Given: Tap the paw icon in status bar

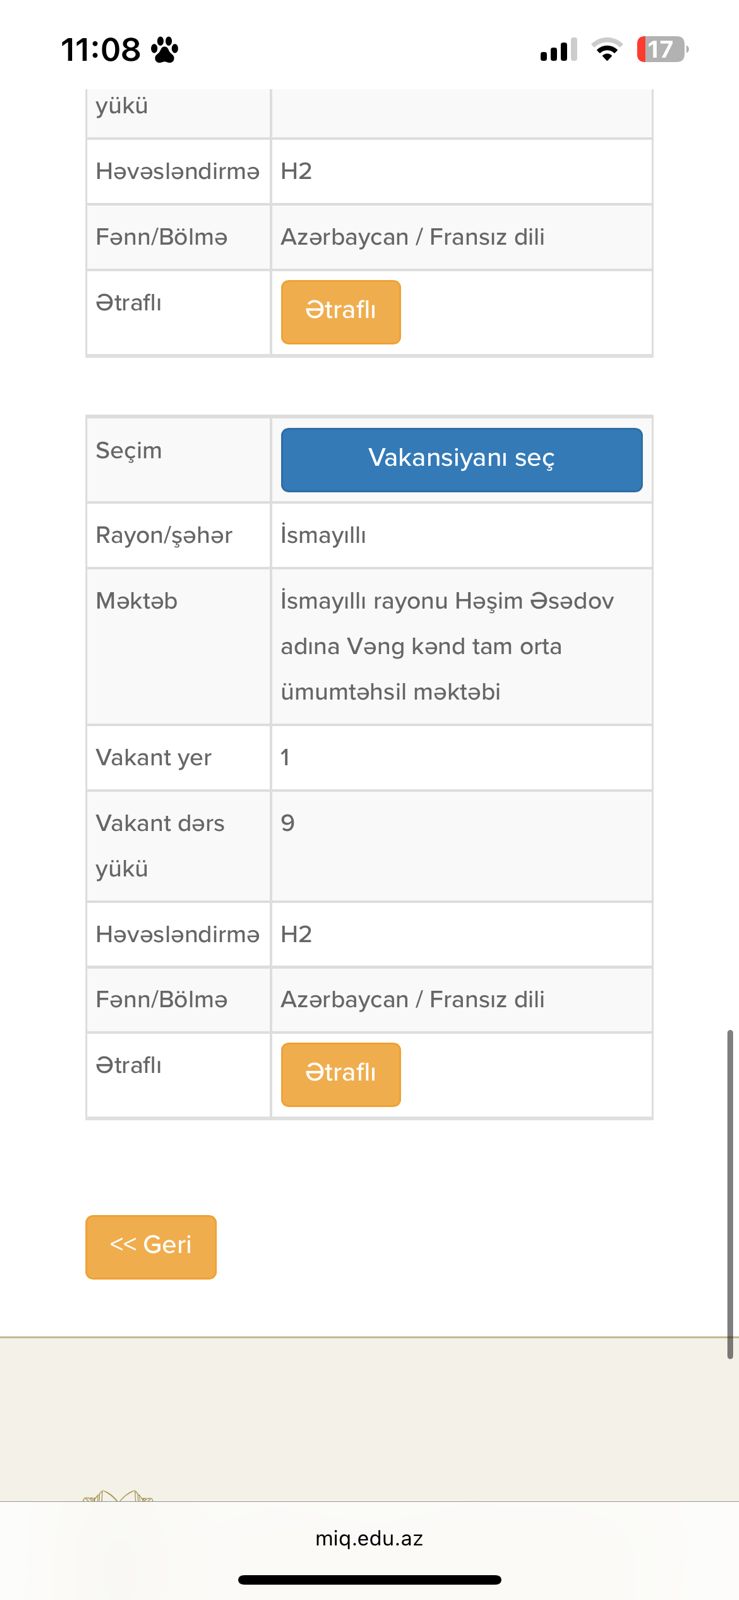Looking at the screenshot, I should point(164,49).
